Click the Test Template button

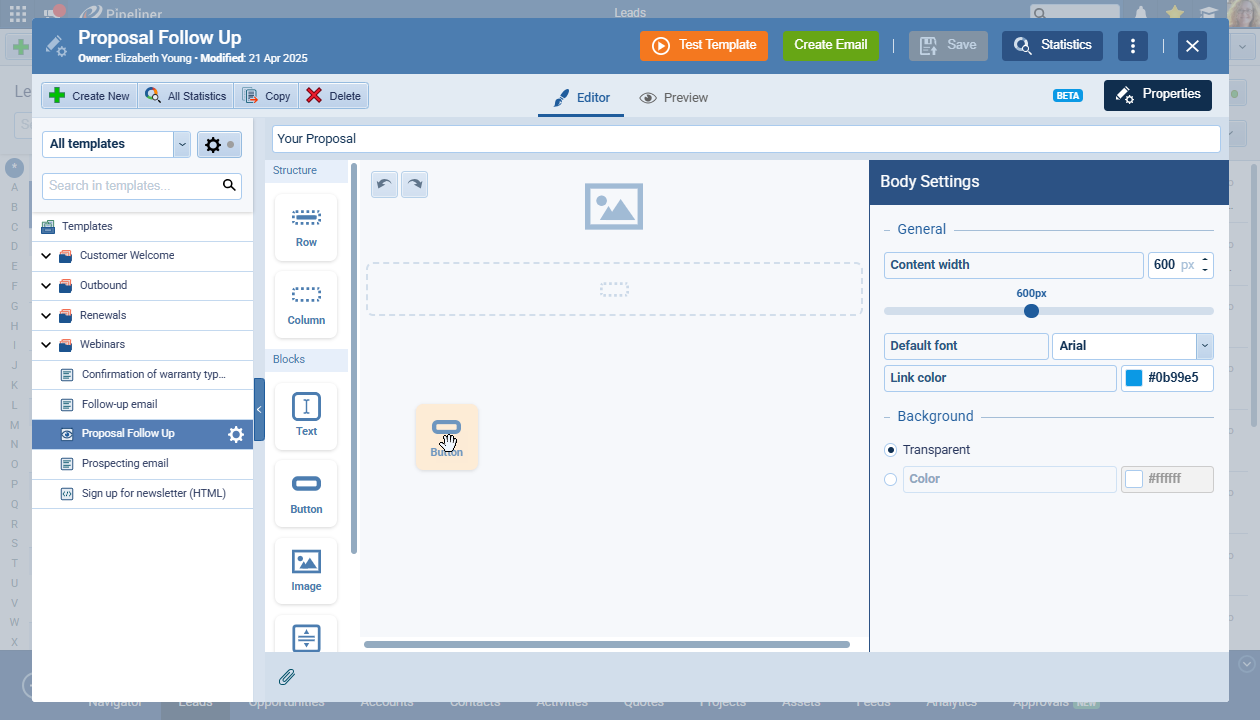(x=704, y=46)
